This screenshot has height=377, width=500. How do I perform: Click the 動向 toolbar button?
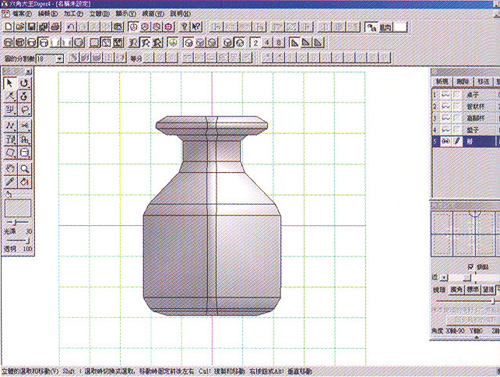coord(386,27)
